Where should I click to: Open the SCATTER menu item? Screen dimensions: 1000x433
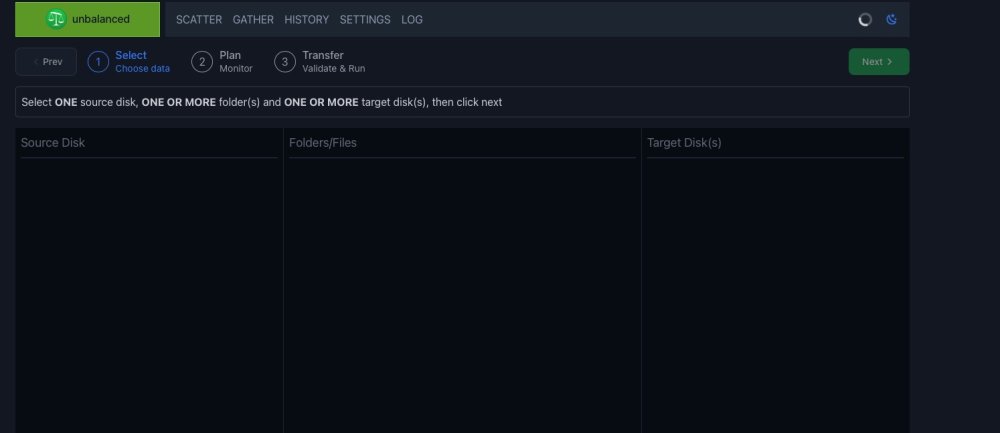click(x=199, y=20)
